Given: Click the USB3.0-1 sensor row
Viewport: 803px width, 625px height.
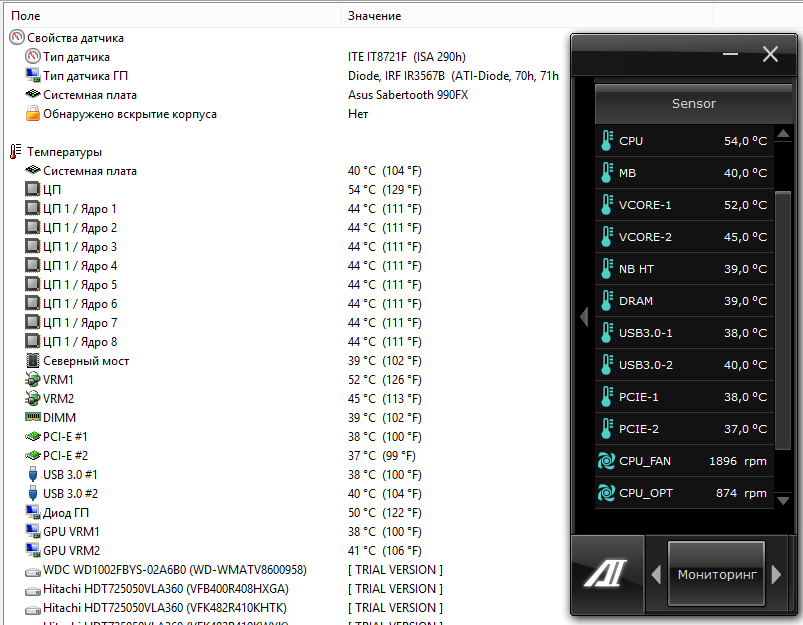Looking at the screenshot, I should [684, 332].
